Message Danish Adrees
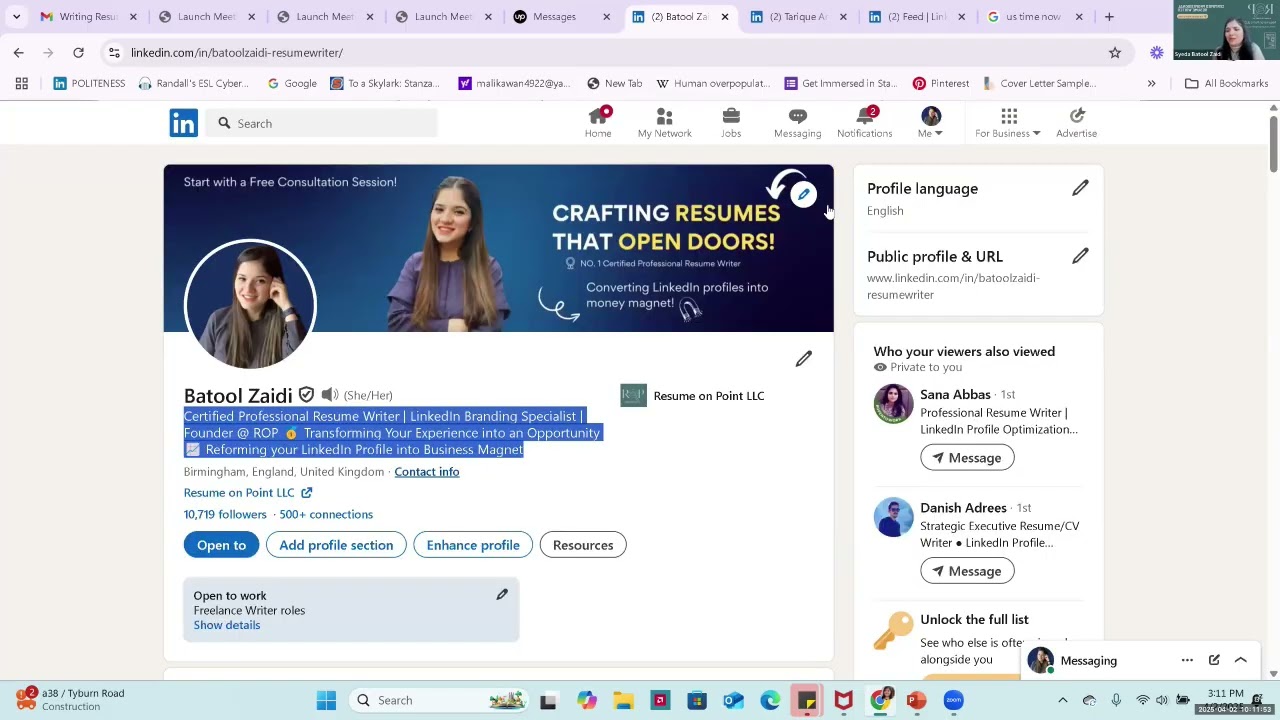Image resolution: width=1280 pixels, height=720 pixels. (967, 571)
